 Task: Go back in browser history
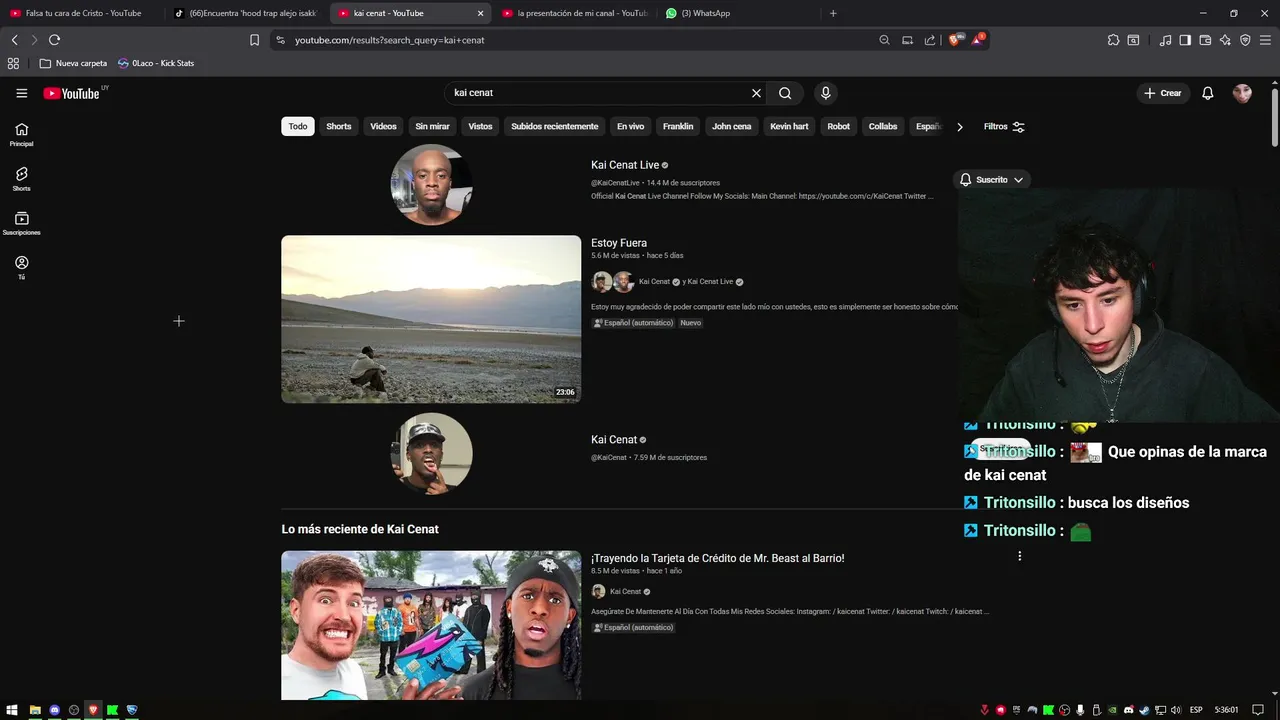[14, 40]
